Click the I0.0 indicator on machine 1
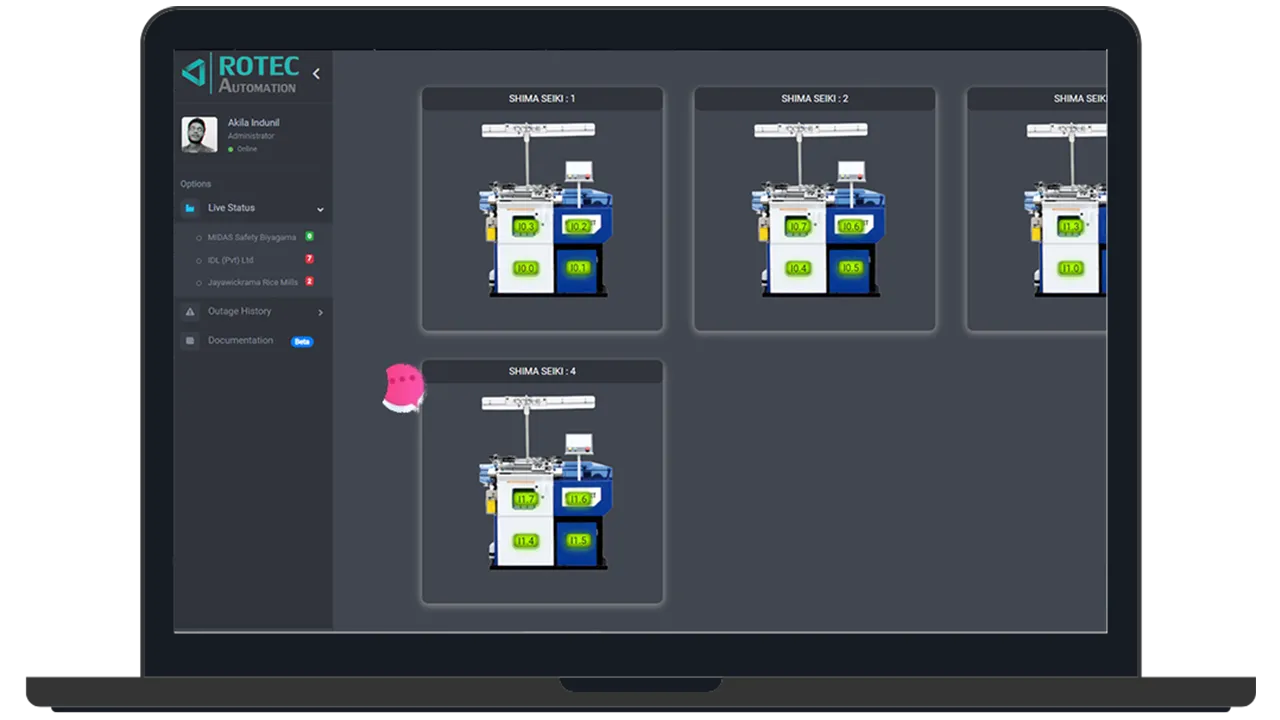 525,268
